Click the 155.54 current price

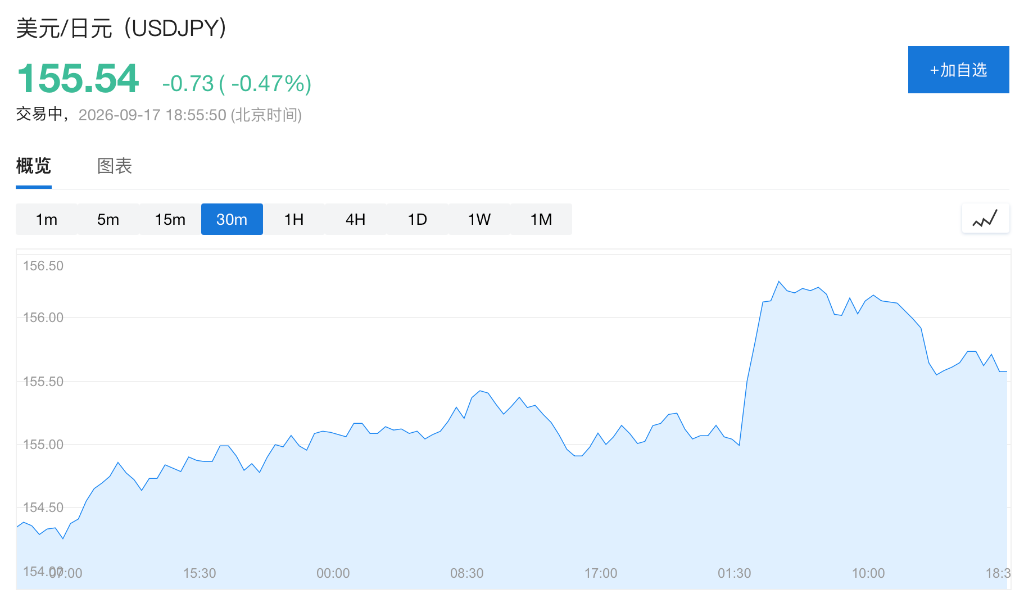coord(78,79)
